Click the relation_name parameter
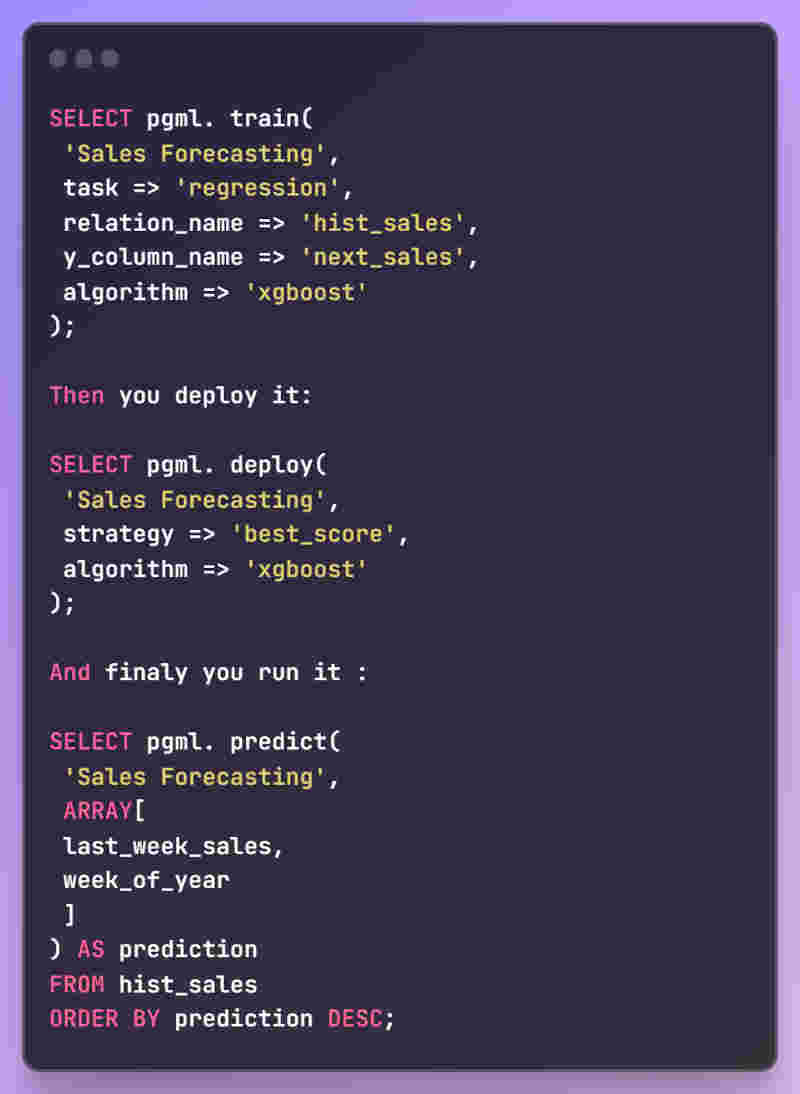Image resolution: width=800 pixels, height=1094 pixels. tap(153, 223)
